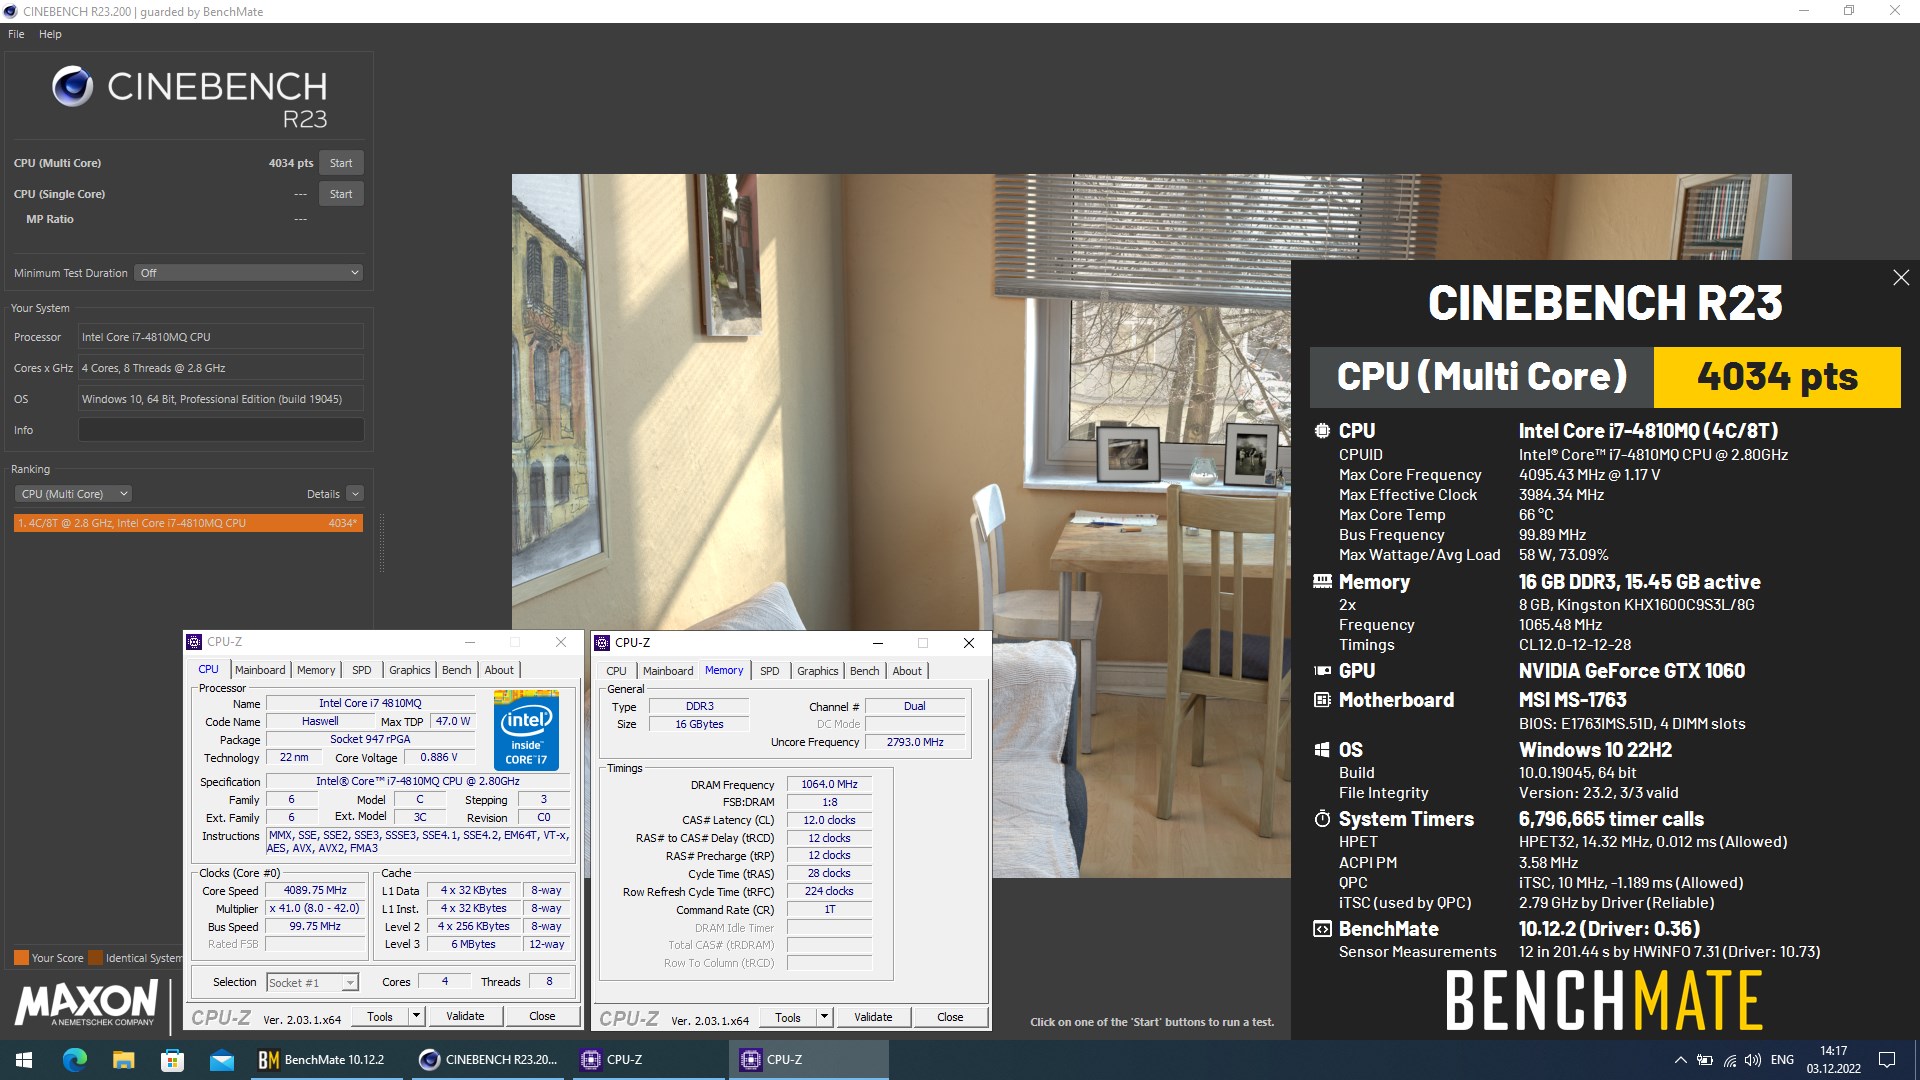Viewport: 1920px width, 1080px height.
Task: Open Mainboard tab in right CPU-Z window
Action: pyautogui.click(x=668, y=671)
